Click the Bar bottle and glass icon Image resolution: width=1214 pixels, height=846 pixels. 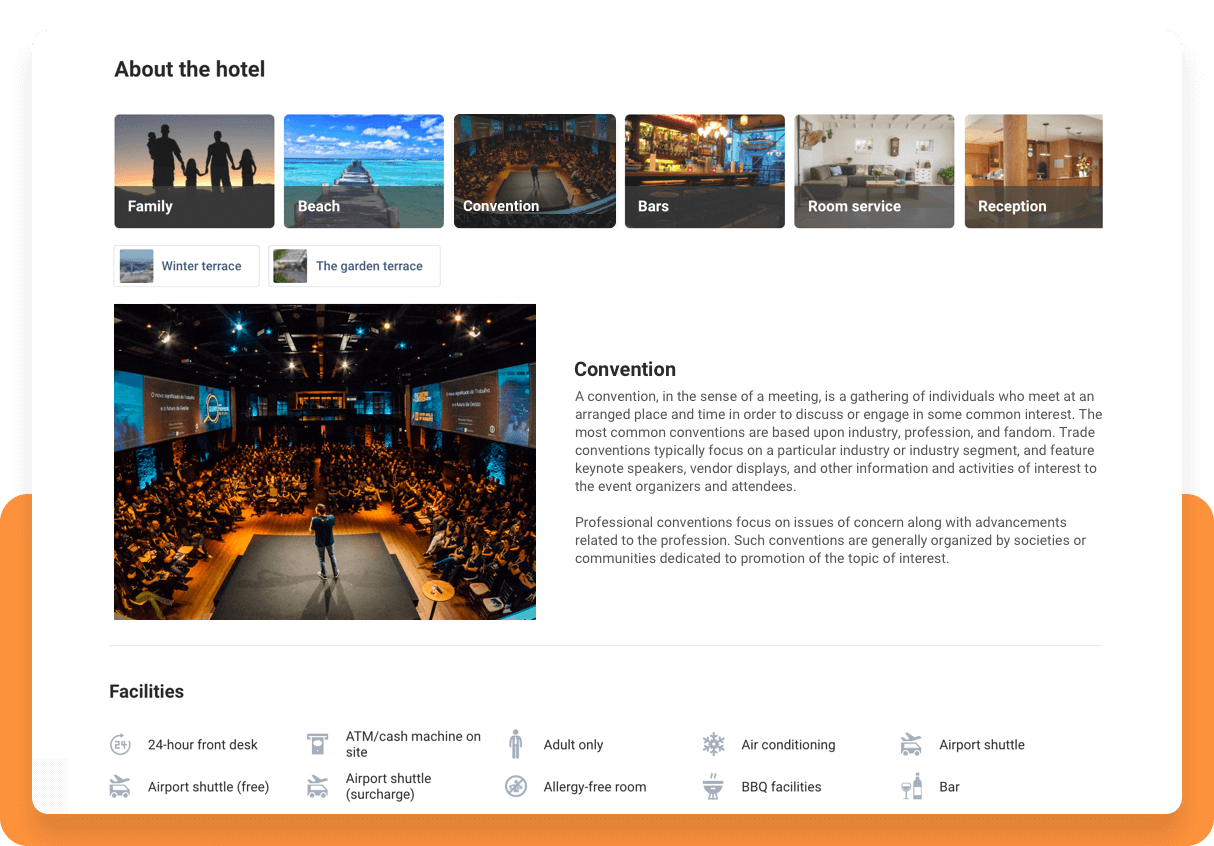[x=911, y=786]
